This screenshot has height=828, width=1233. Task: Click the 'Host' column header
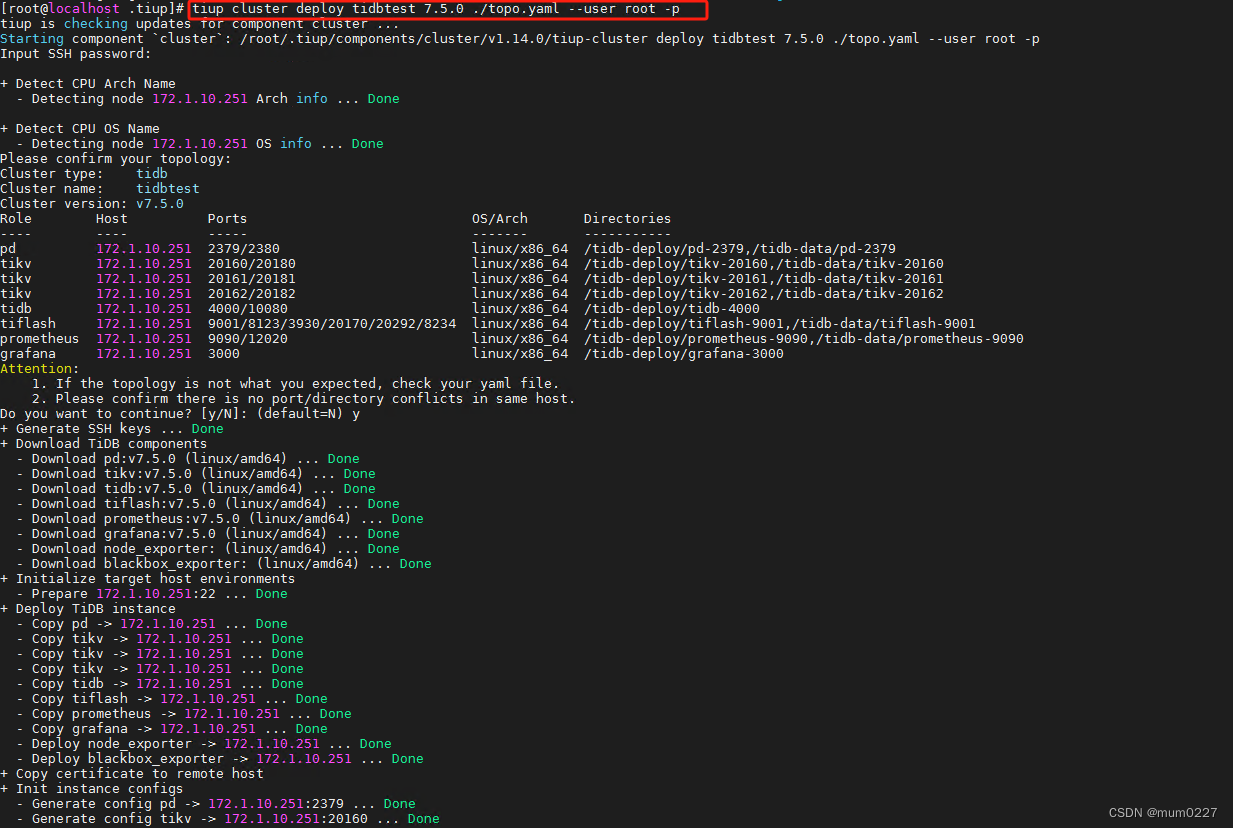(112, 219)
